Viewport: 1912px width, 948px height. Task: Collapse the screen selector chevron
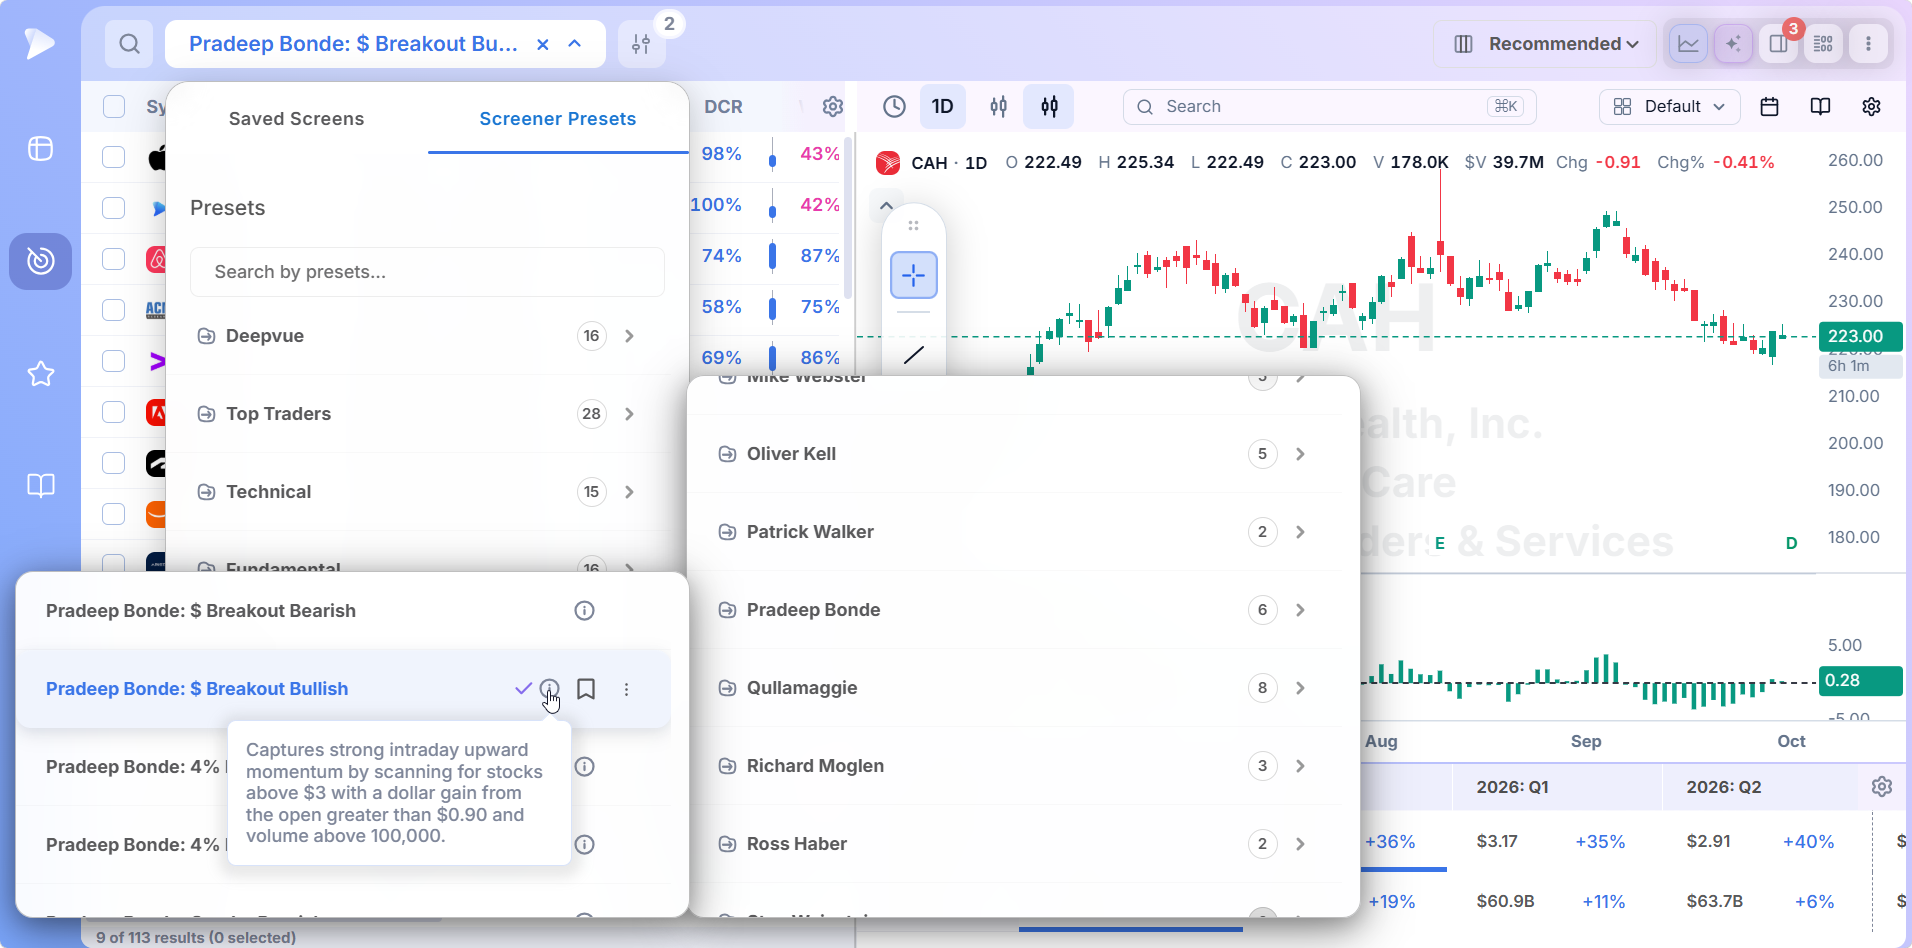pos(575,44)
